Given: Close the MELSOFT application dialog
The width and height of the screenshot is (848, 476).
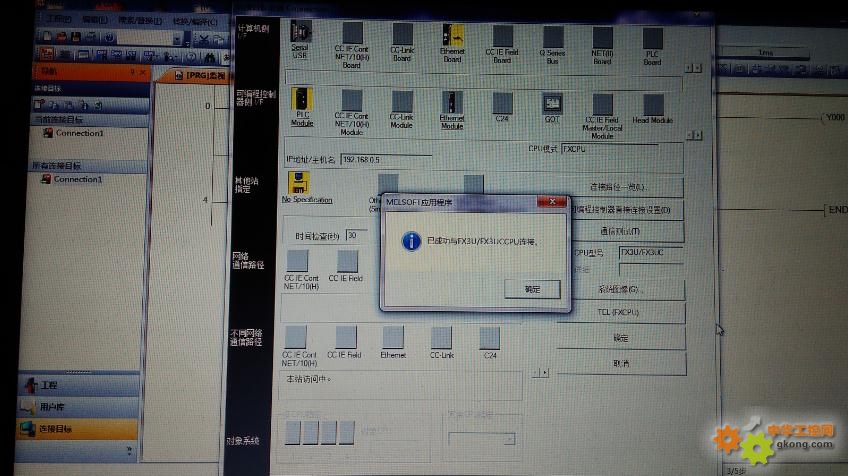Looking at the screenshot, I should (x=552, y=202).
